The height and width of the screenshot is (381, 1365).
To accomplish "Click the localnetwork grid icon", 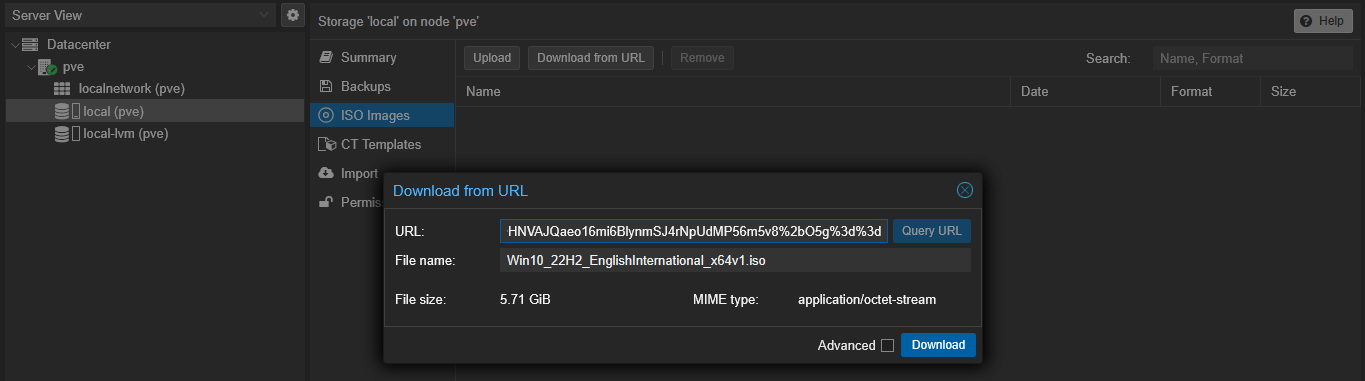I will point(62,89).
